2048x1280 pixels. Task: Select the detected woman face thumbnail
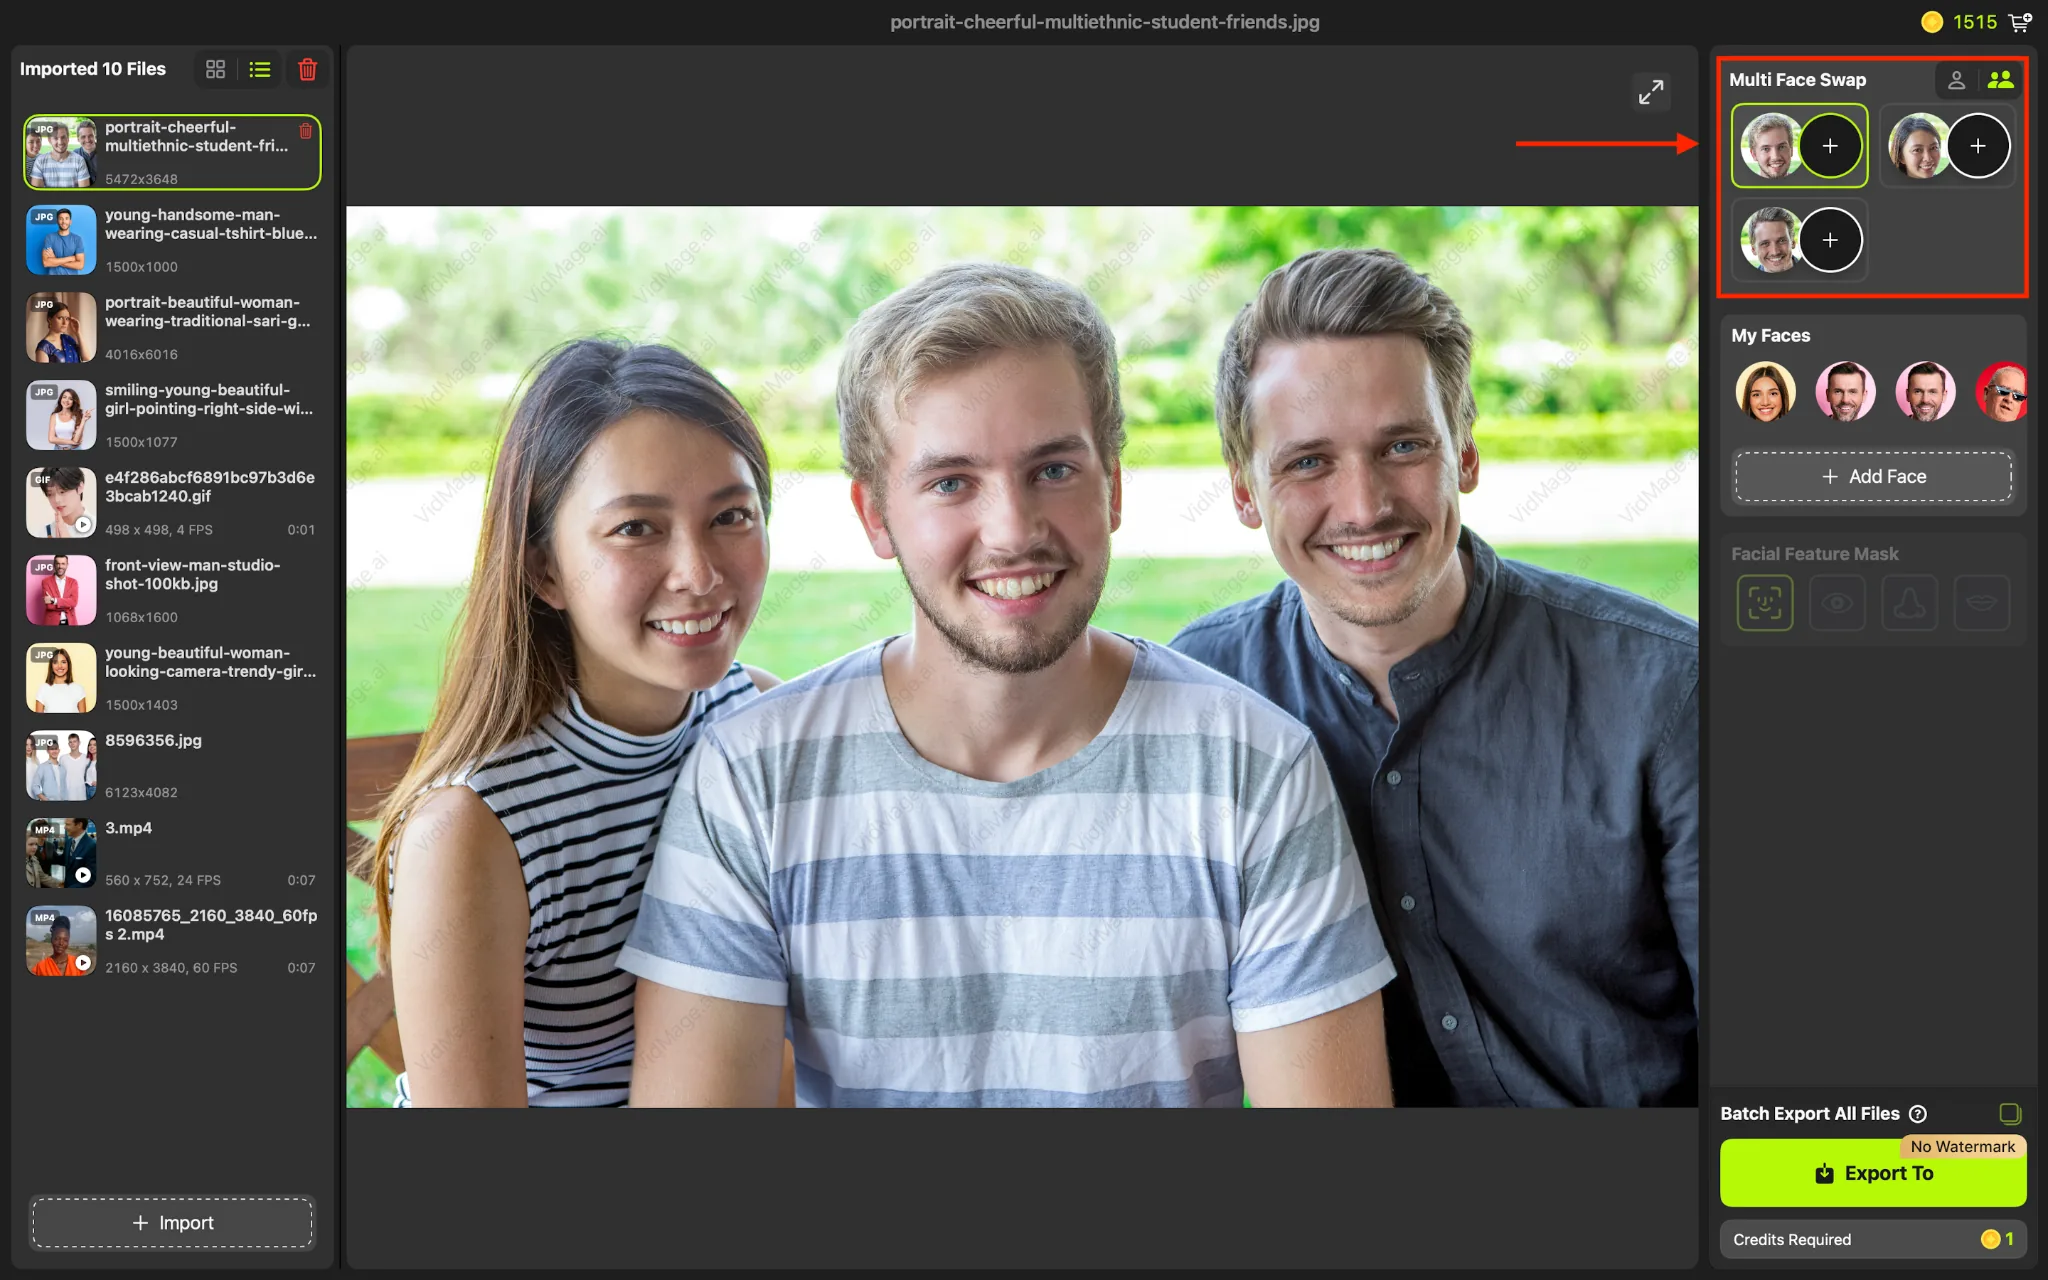click(1915, 146)
